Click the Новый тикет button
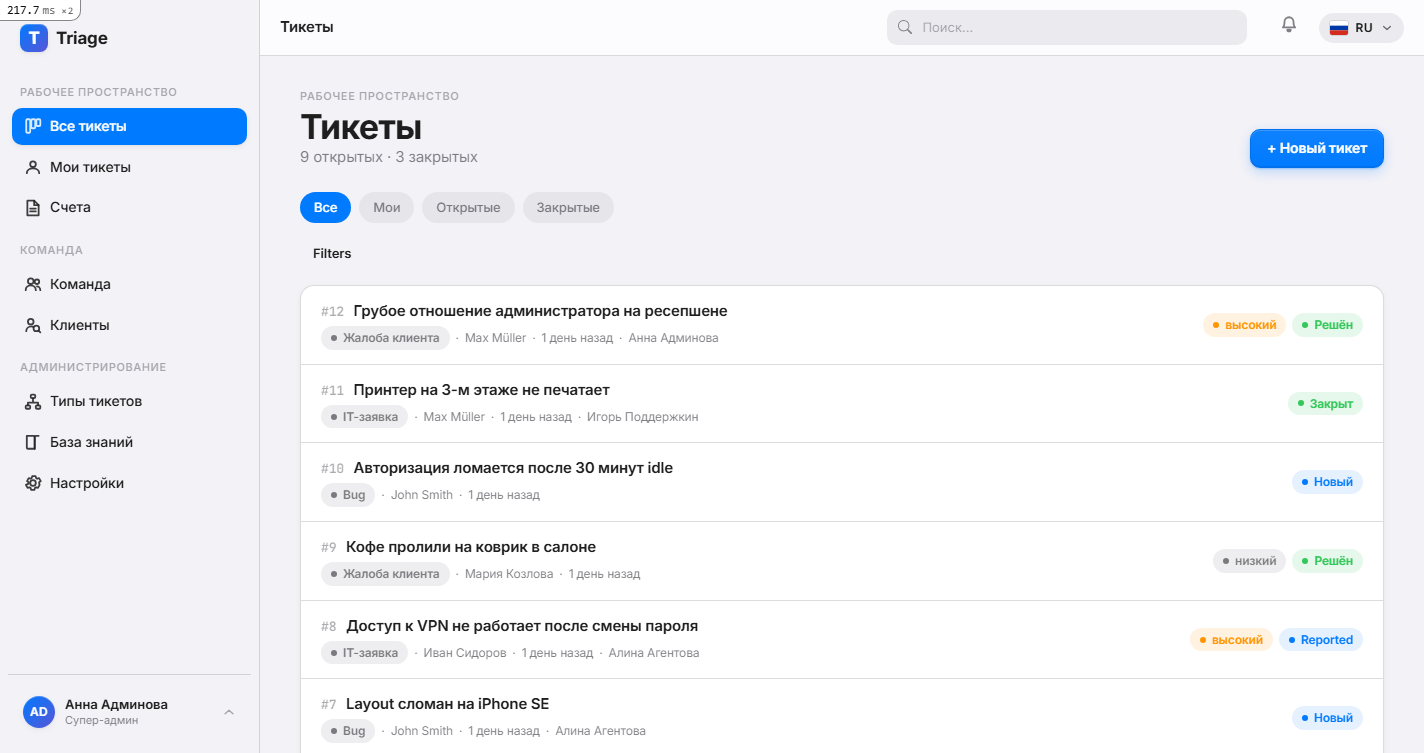 [x=1317, y=148]
